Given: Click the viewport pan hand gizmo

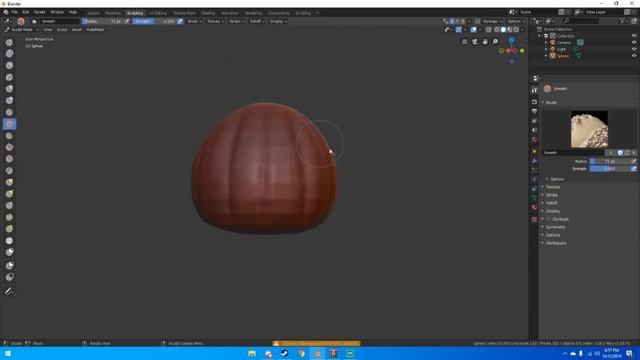Looking at the screenshot, I should [485, 42].
